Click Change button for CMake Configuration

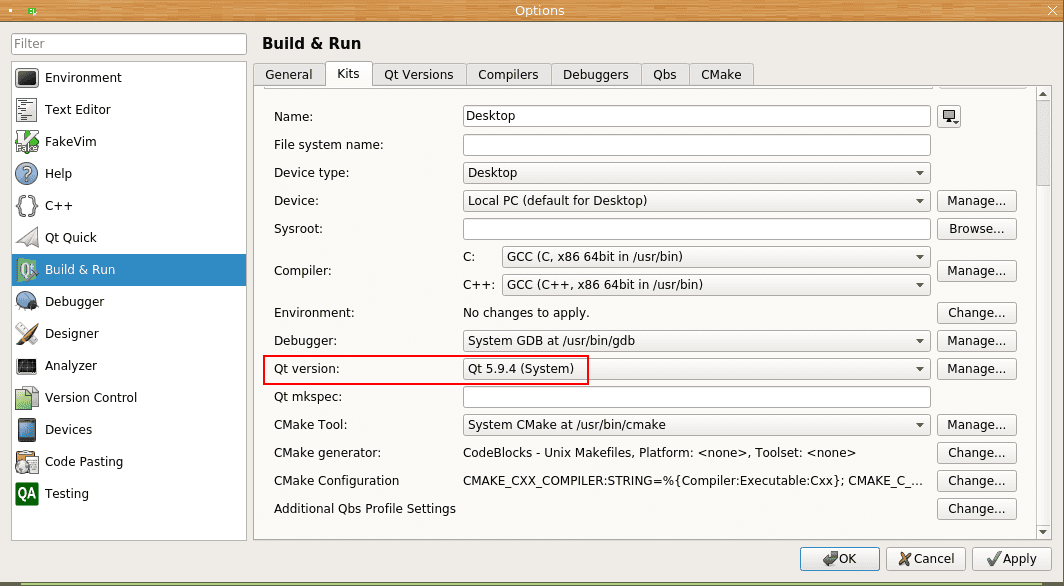click(976, 481)
